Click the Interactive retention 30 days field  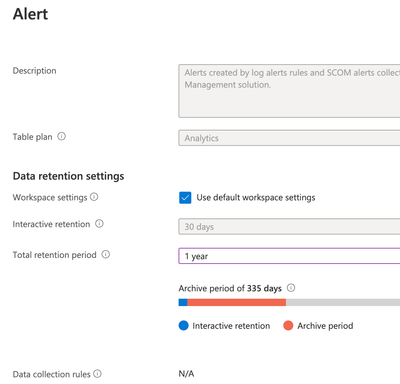tap(289, 227)
